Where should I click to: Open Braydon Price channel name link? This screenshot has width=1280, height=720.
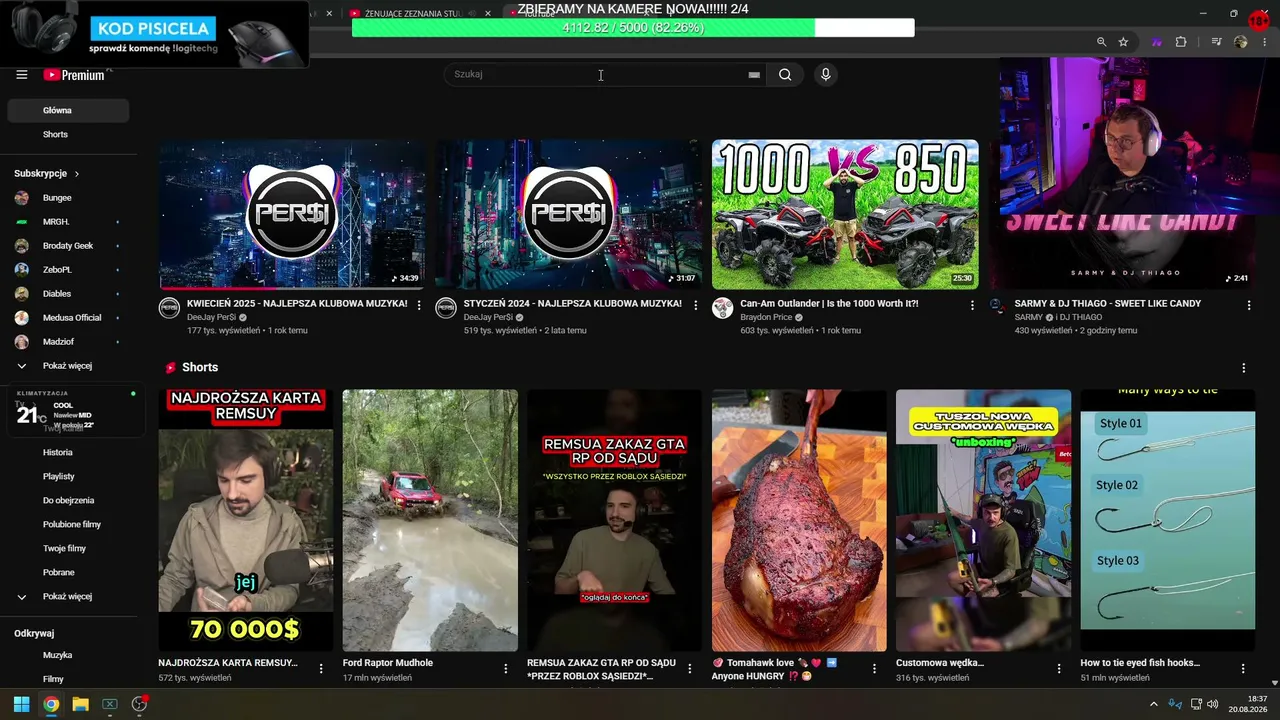coord(766,317)
